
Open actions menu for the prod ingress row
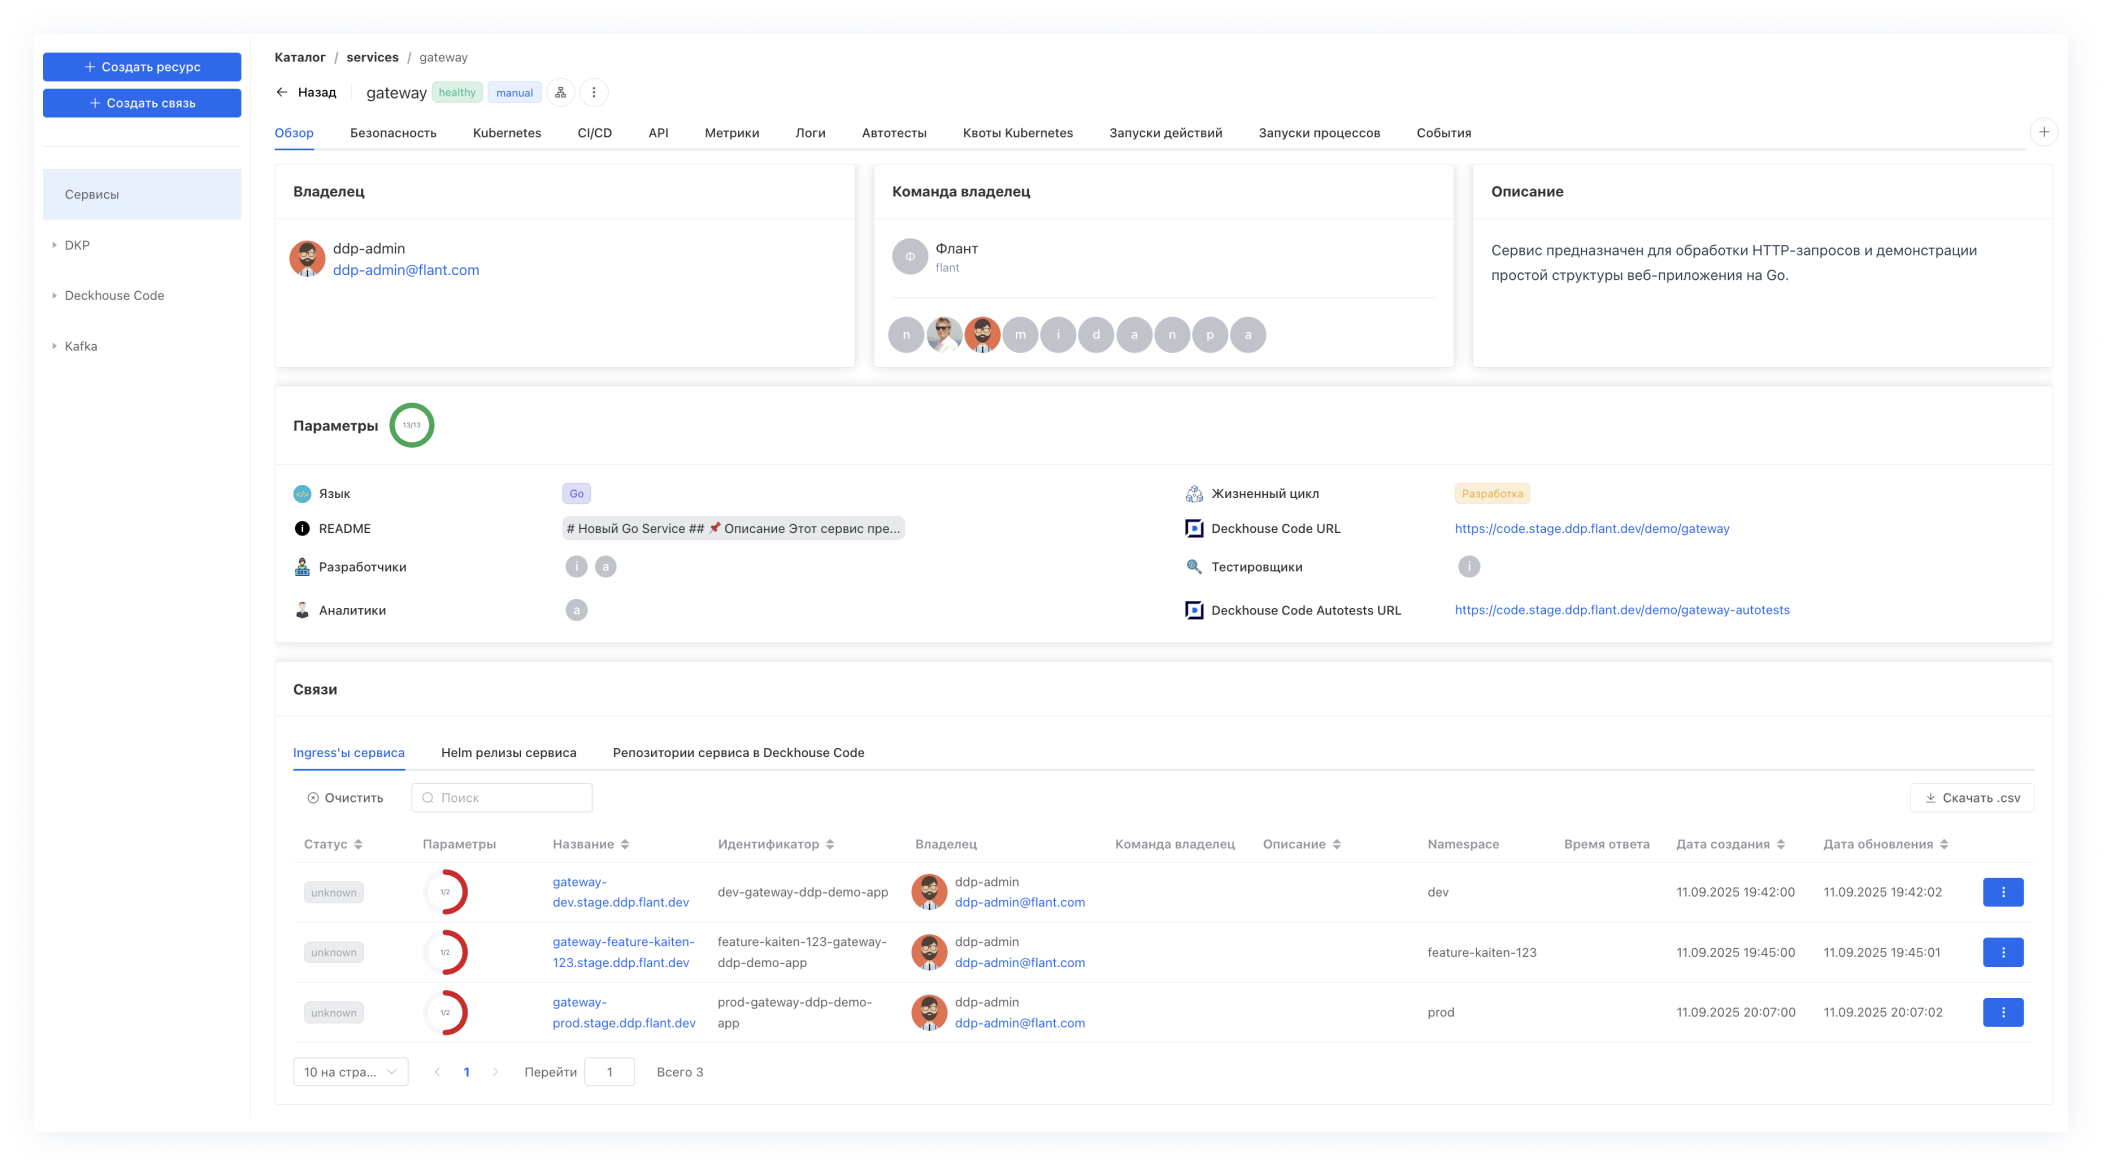point(2002,1012)
